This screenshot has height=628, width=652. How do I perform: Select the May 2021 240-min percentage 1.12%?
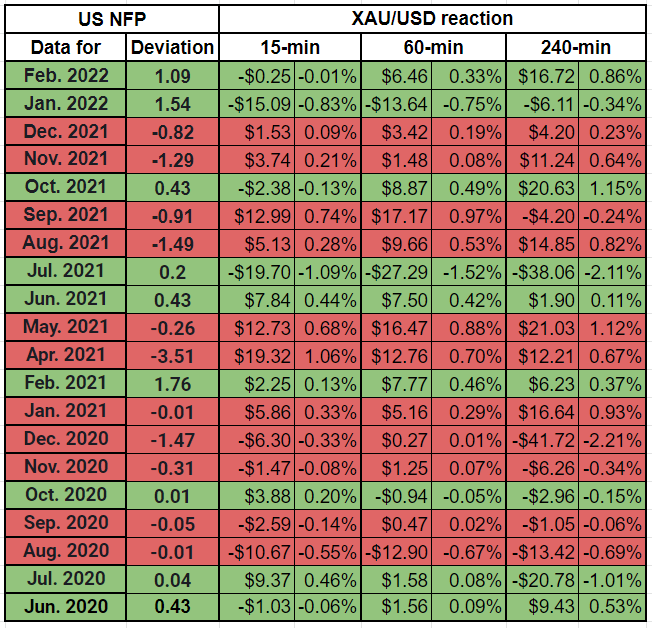(613, 328)
